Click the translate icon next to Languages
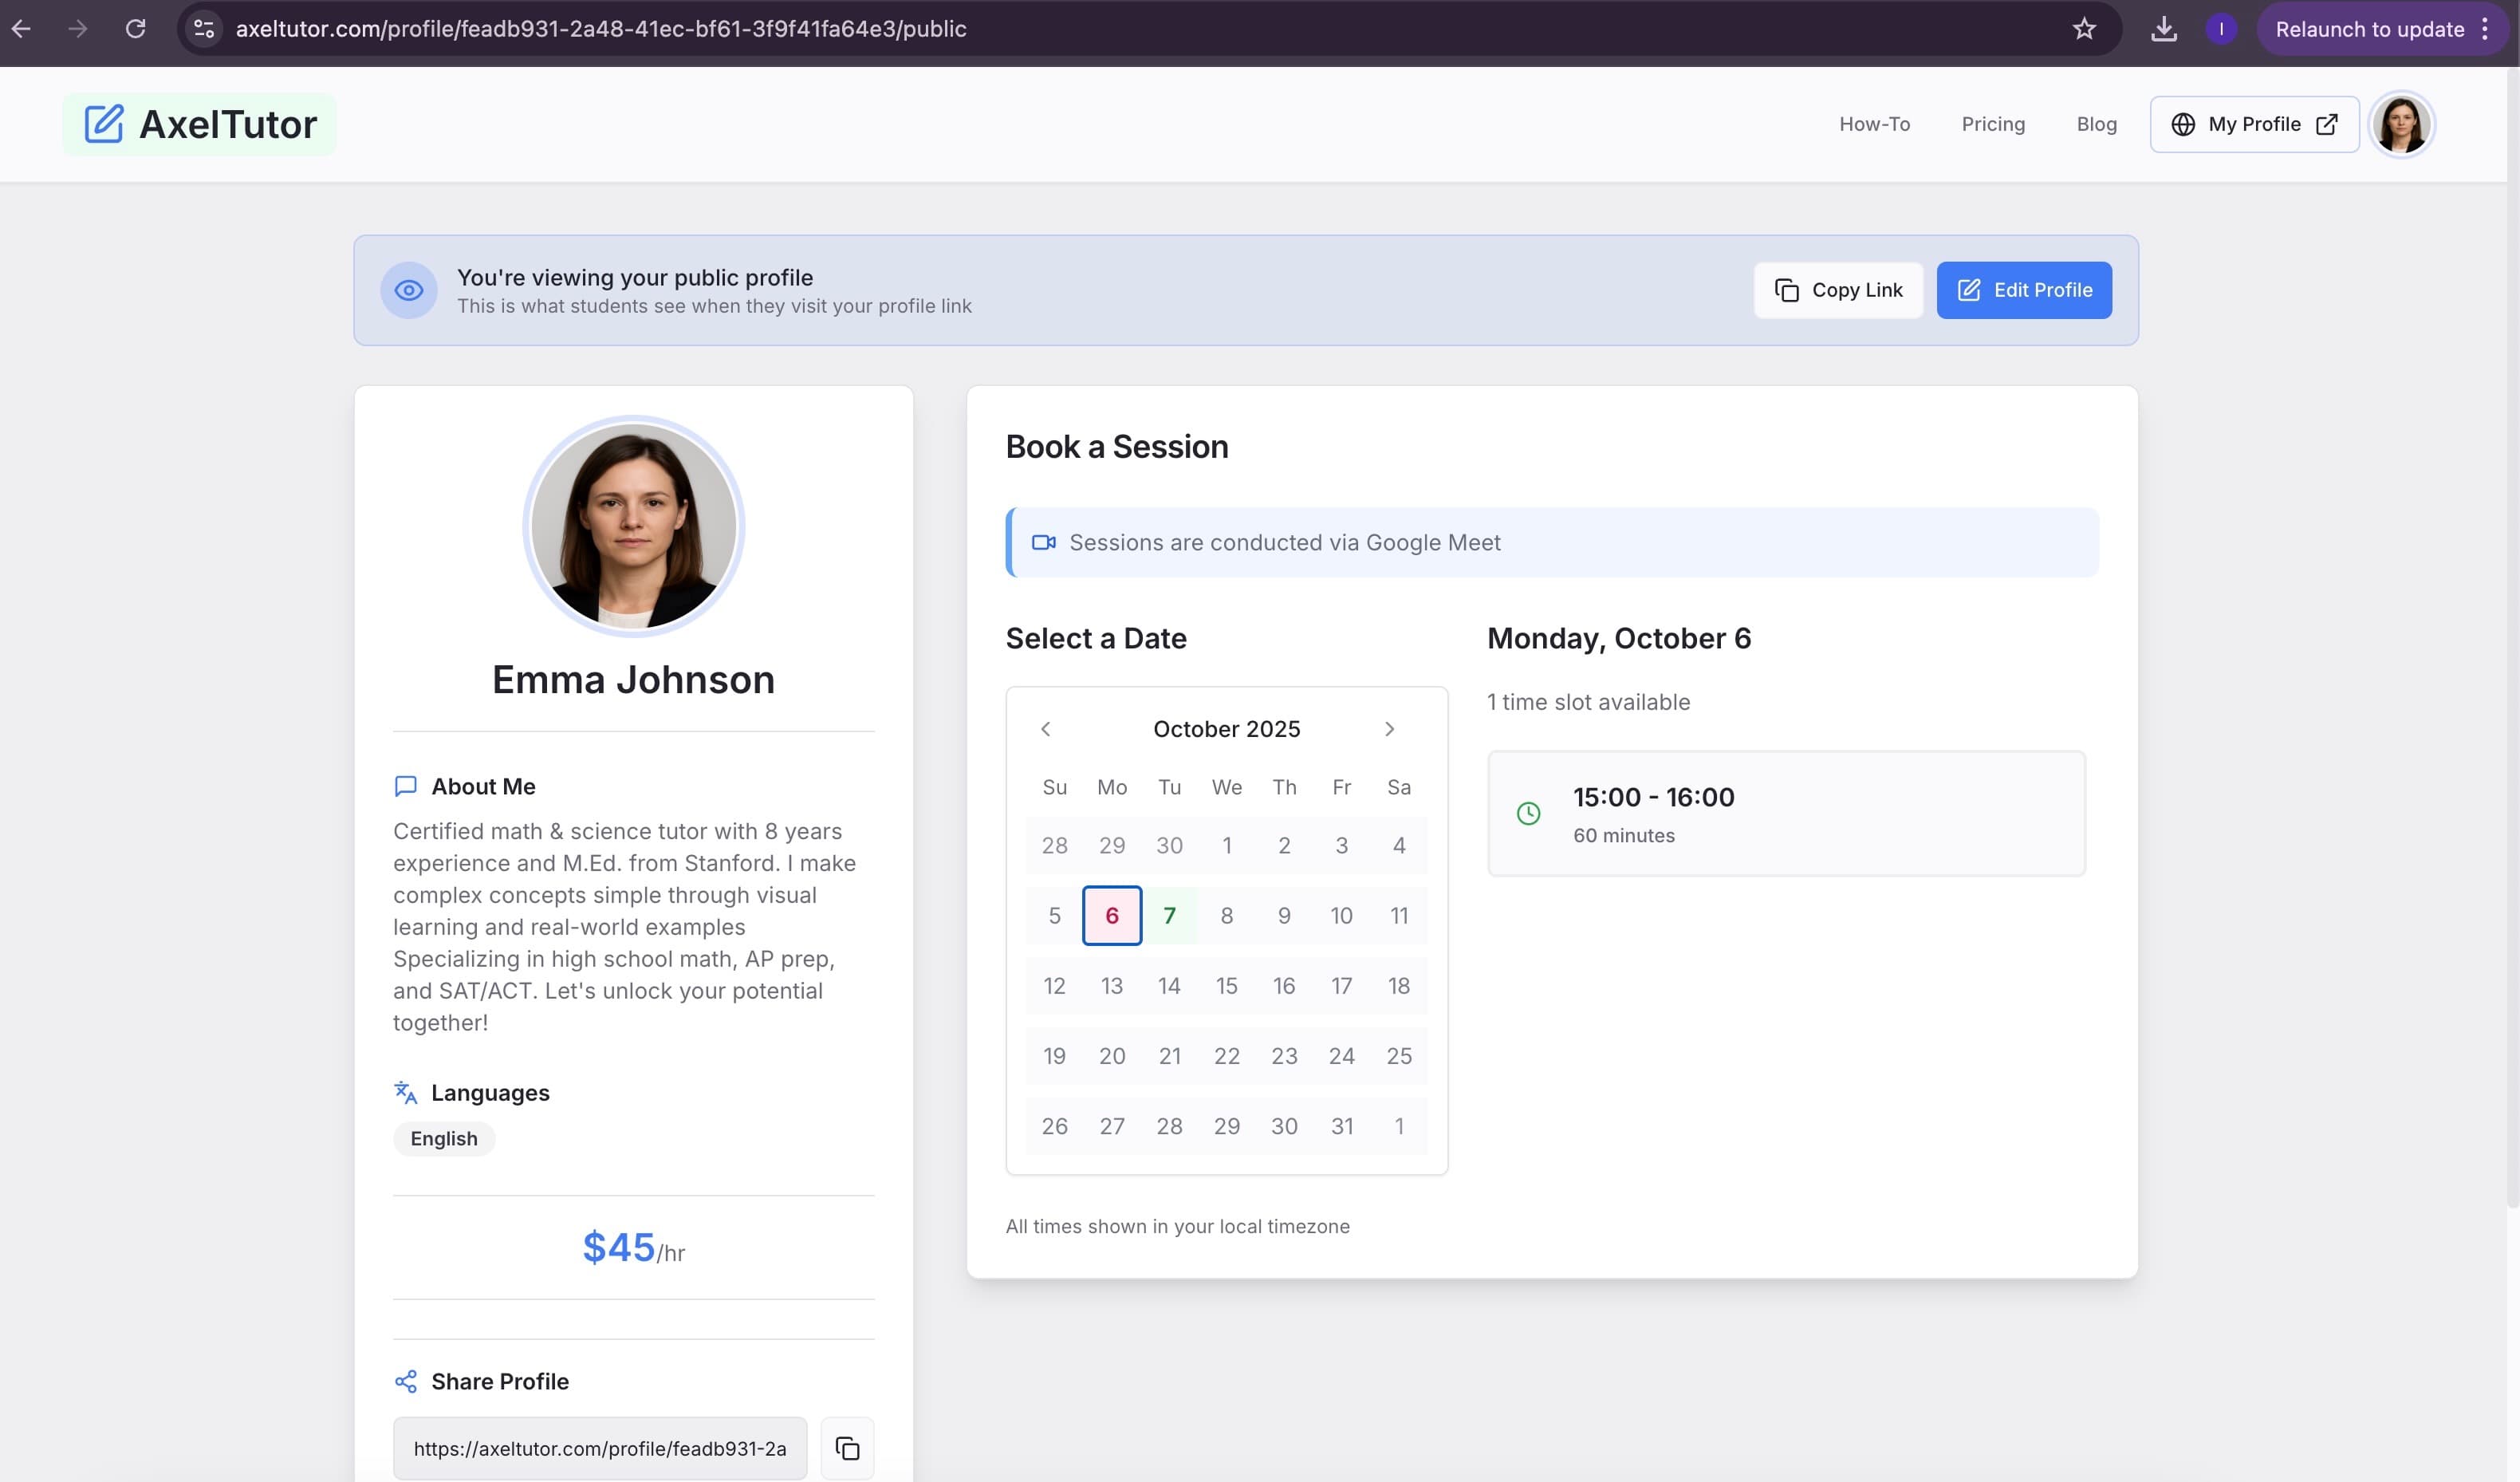This screenshot has height=1482, width=2520. coord(405,1092)
